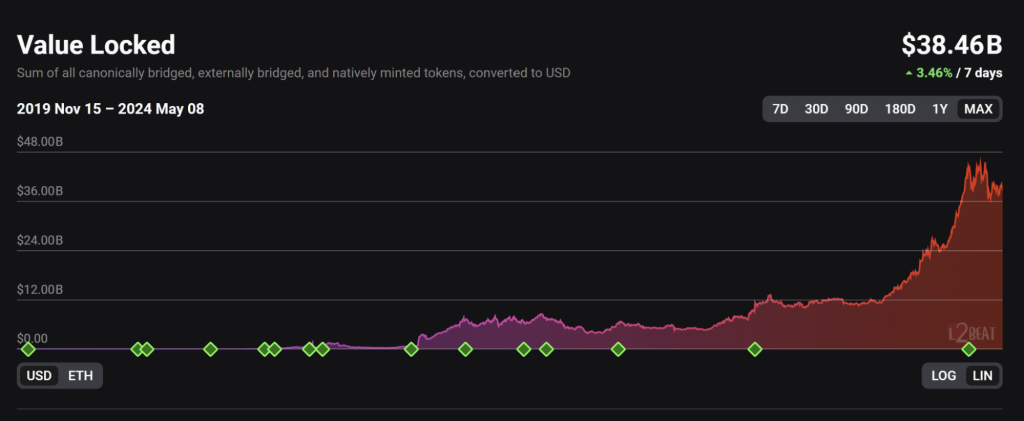Select the LIN linear scale option

coord(982,376)
